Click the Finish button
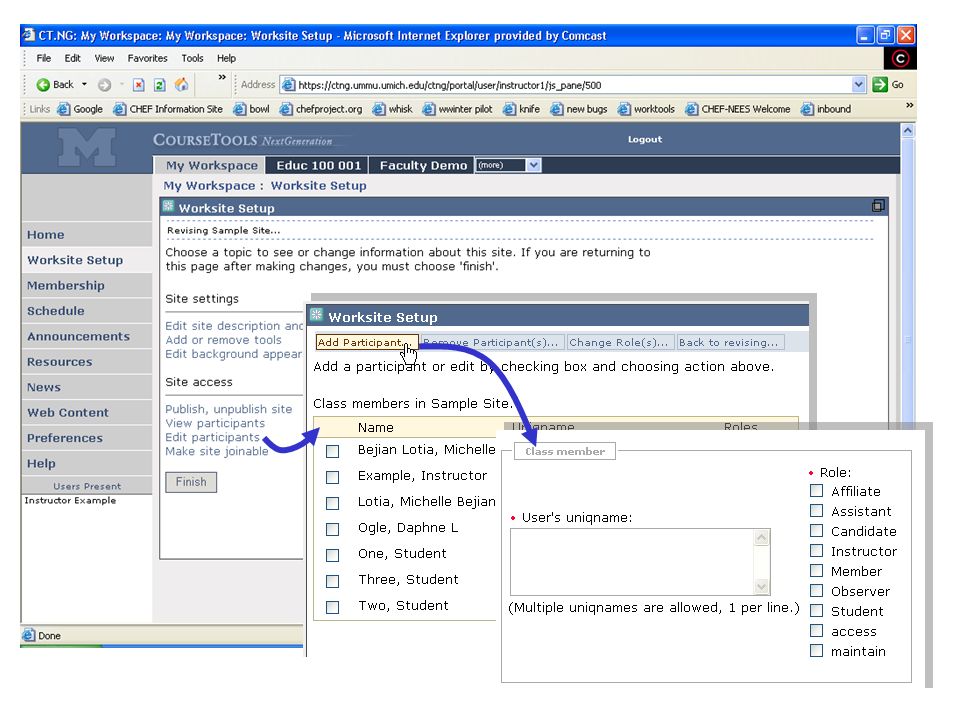Viewport: 960px width, 720px height. pyautogui.click(x=191, y=482)
